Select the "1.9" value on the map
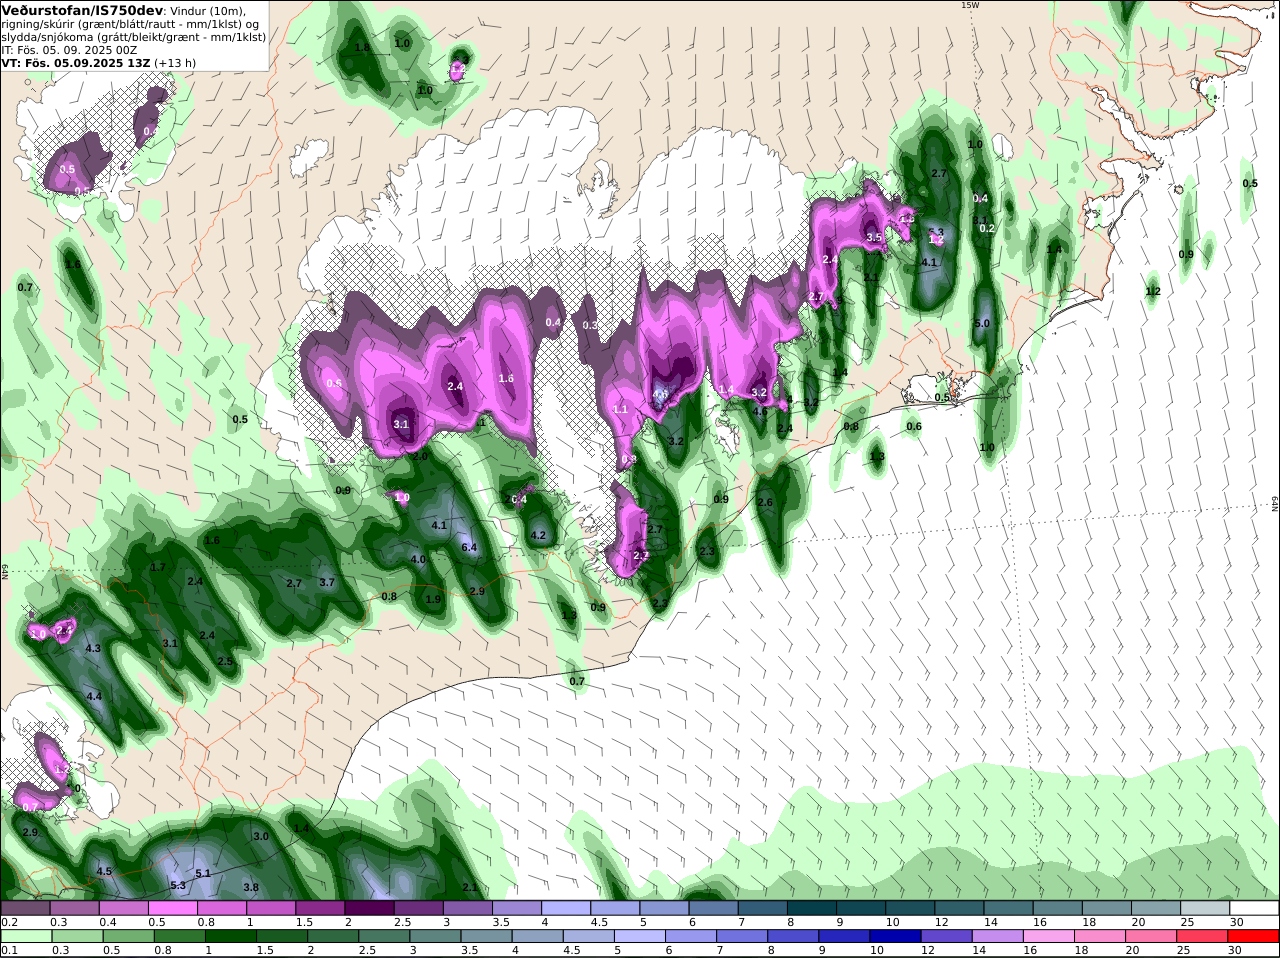The width and height of the screenshot is (1280, 958). point(433,600)
